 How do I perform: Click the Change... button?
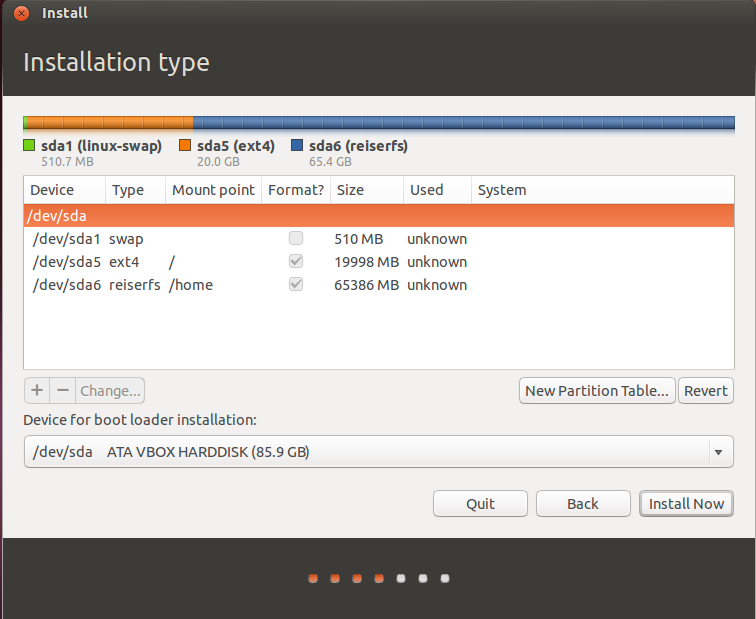[110, 390]
